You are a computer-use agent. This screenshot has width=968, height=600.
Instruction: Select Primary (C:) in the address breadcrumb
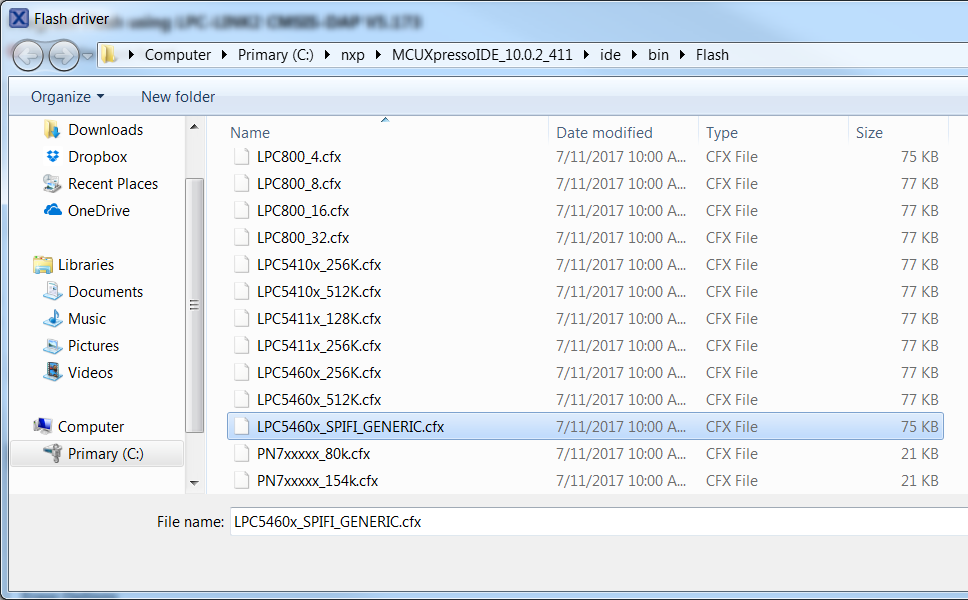[276, 55]
